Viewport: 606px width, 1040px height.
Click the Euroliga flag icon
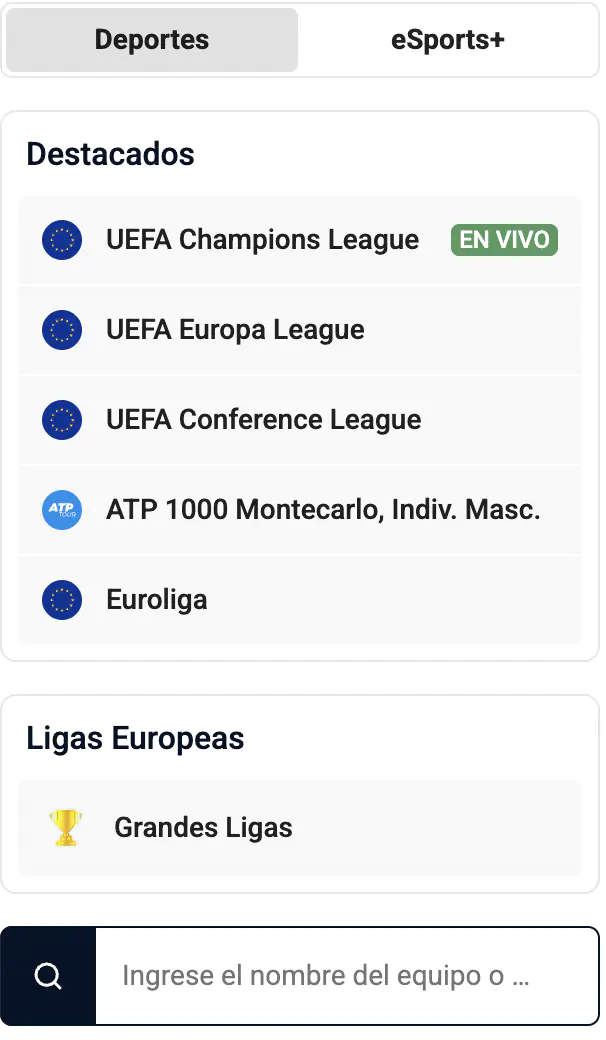coord(62,600)
